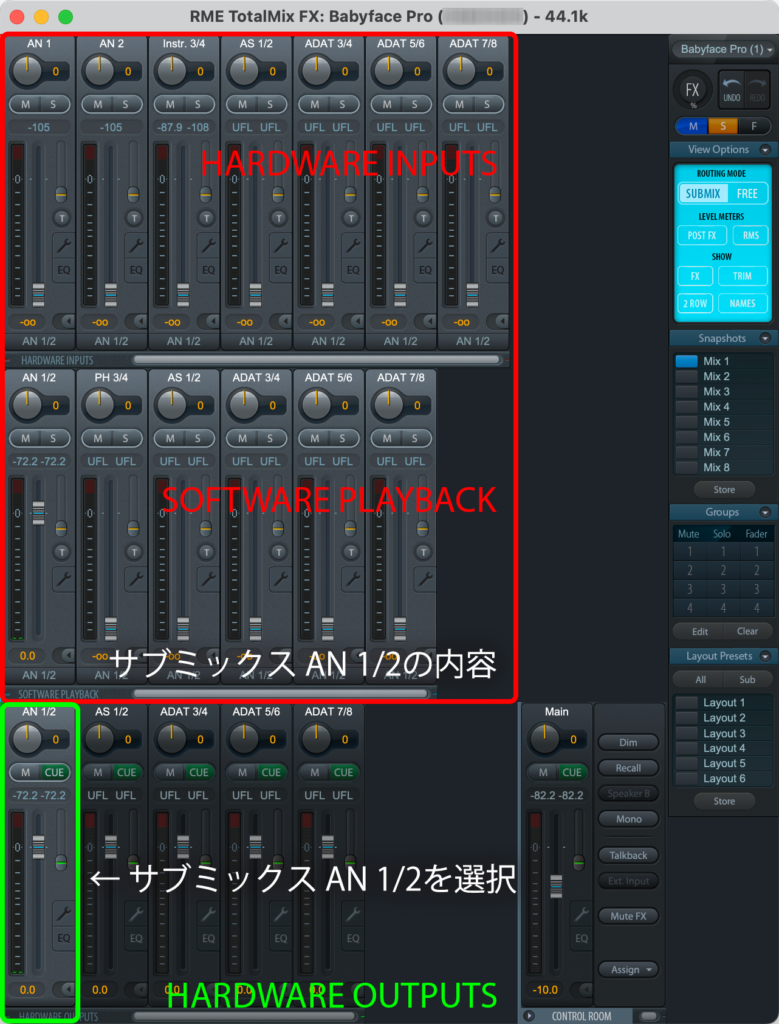
Task: Select Layout 3 preset
Action: 723,733
